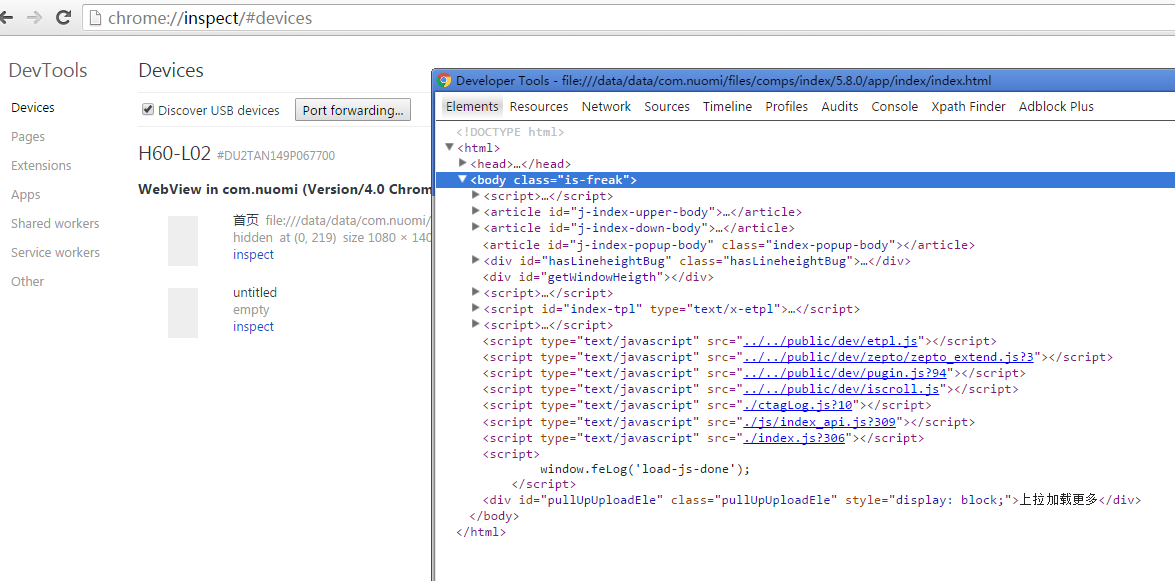Expand the index-tpl script node

click(476, 309)
